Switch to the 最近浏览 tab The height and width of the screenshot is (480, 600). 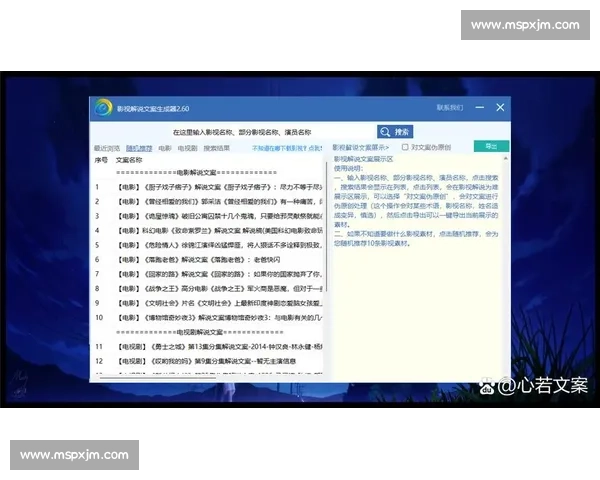click(x=107, y=148)
